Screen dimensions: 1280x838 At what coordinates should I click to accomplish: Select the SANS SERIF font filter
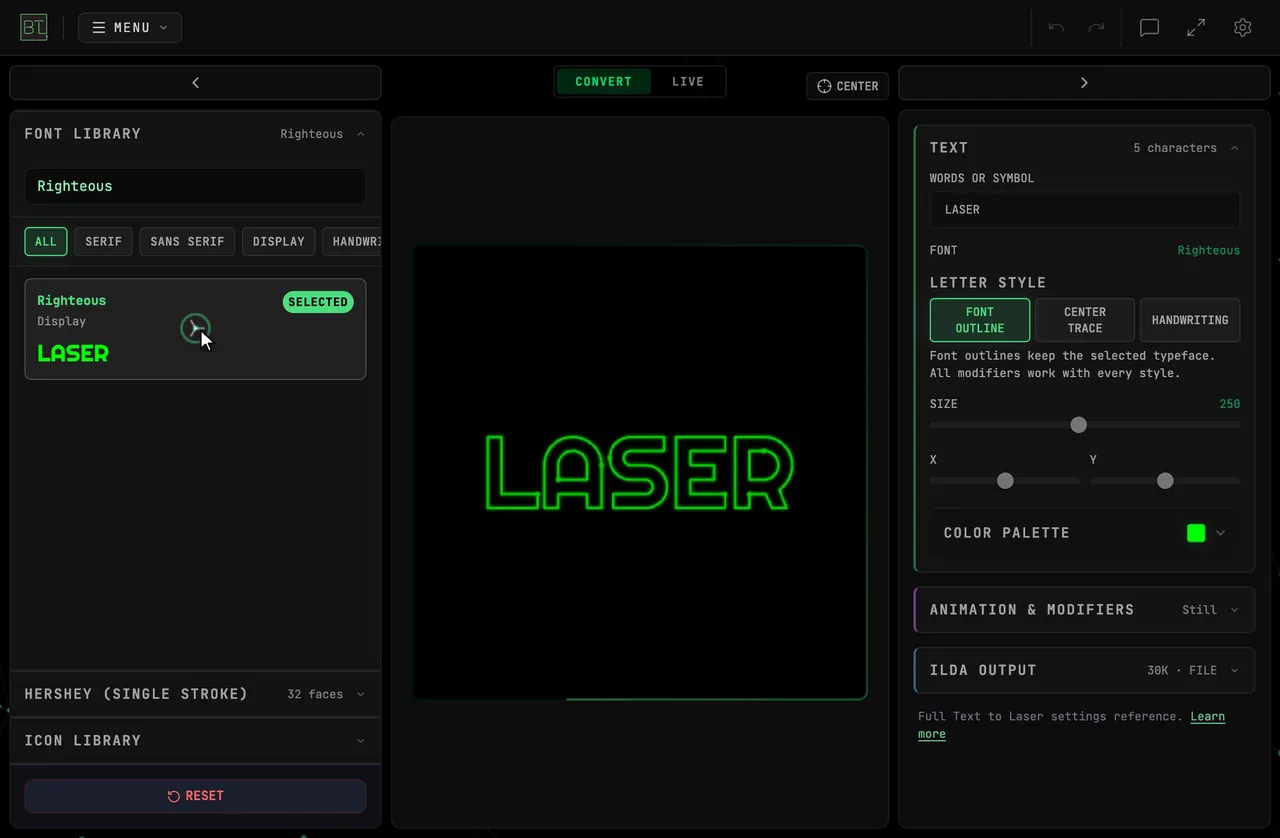coord(187,242)
